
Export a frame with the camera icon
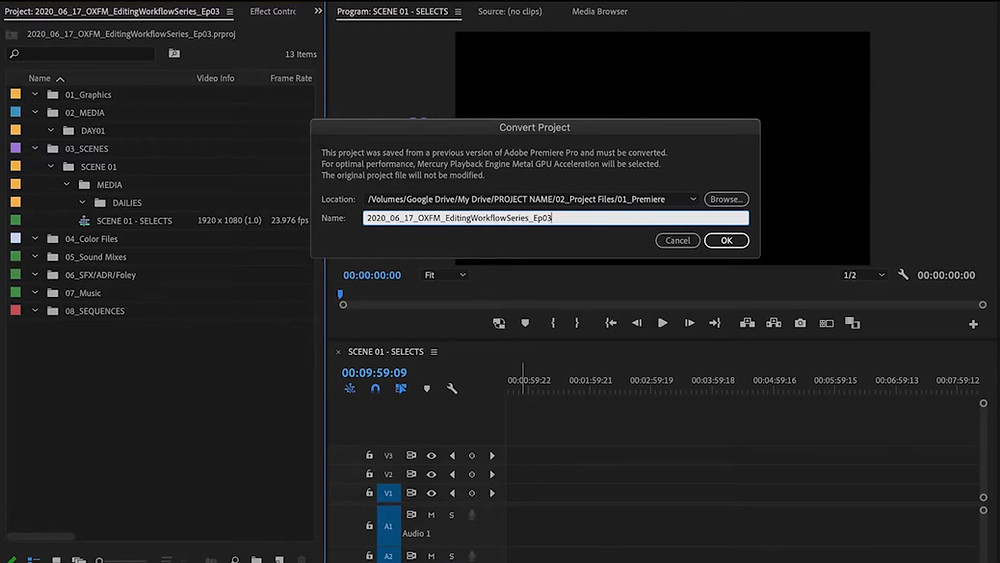coord(800,323)
